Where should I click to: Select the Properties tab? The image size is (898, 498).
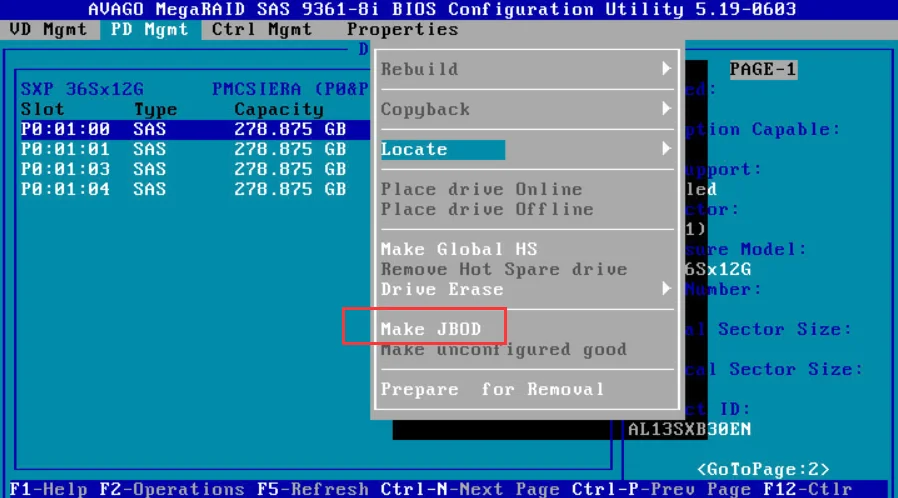(x=403, y=29)
